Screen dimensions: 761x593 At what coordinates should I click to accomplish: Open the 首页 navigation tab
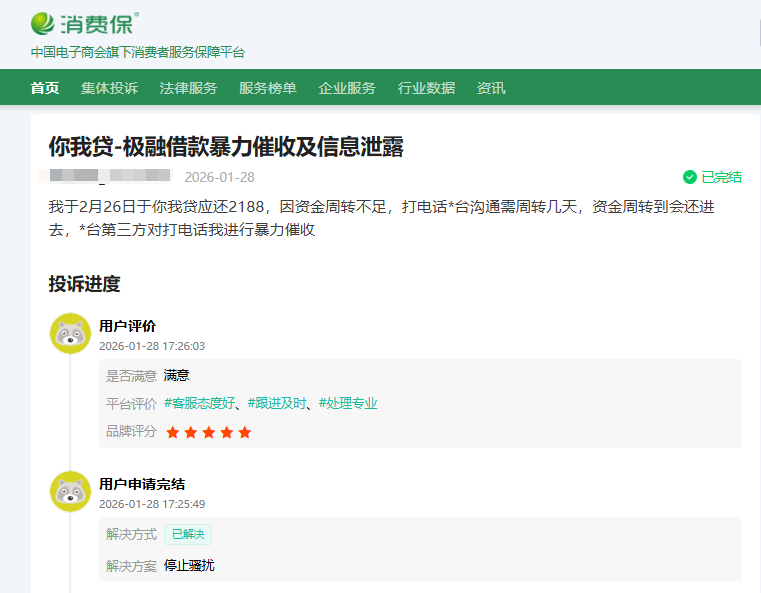point(45,88)
